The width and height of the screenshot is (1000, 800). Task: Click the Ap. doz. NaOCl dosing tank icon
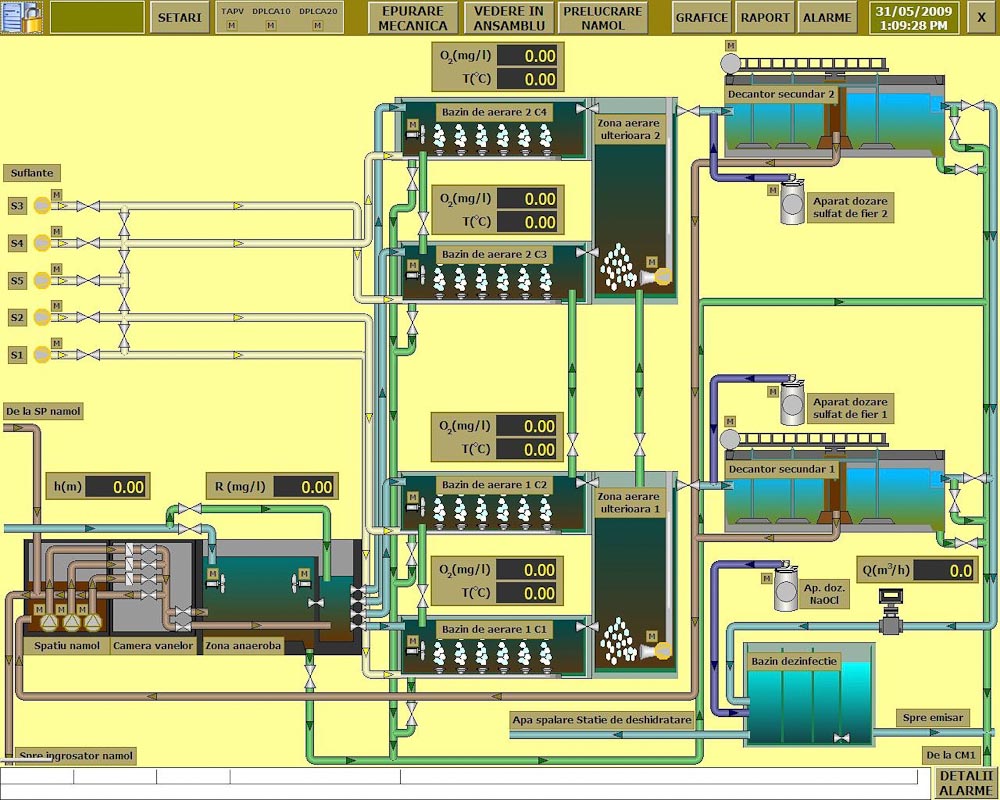(785, 592)
